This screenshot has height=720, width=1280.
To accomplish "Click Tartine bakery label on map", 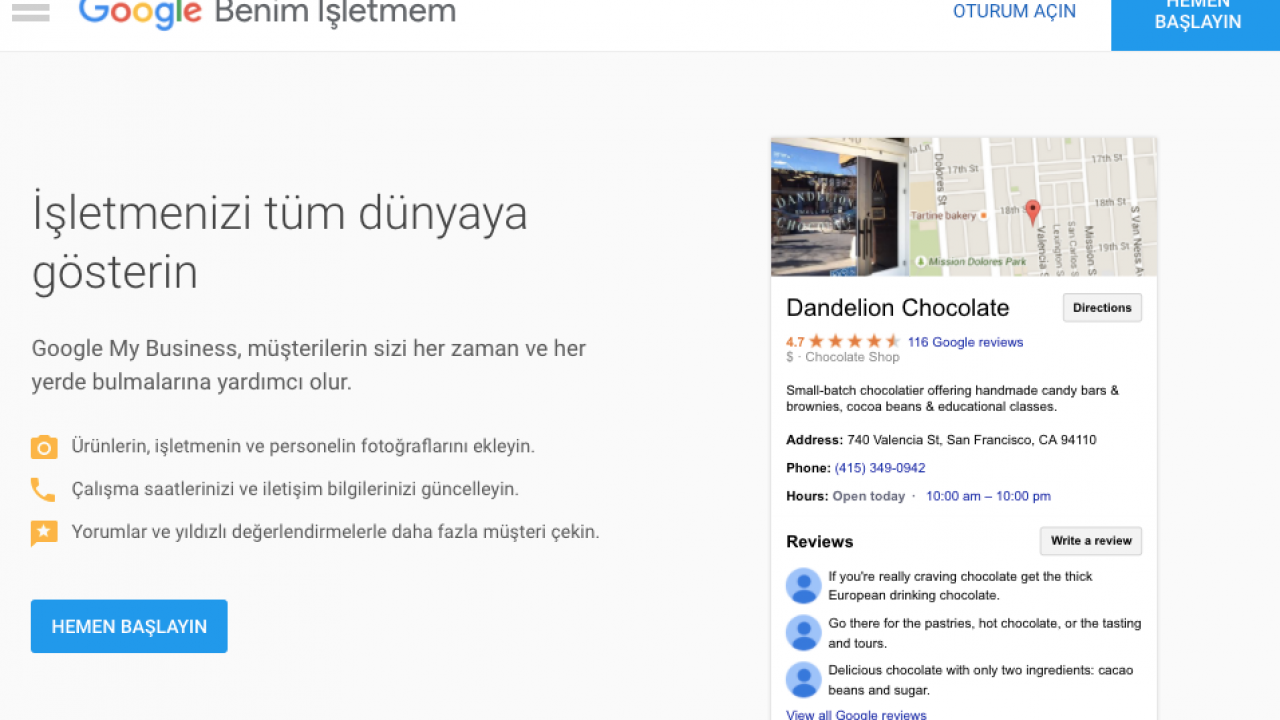I will point(942,216).
